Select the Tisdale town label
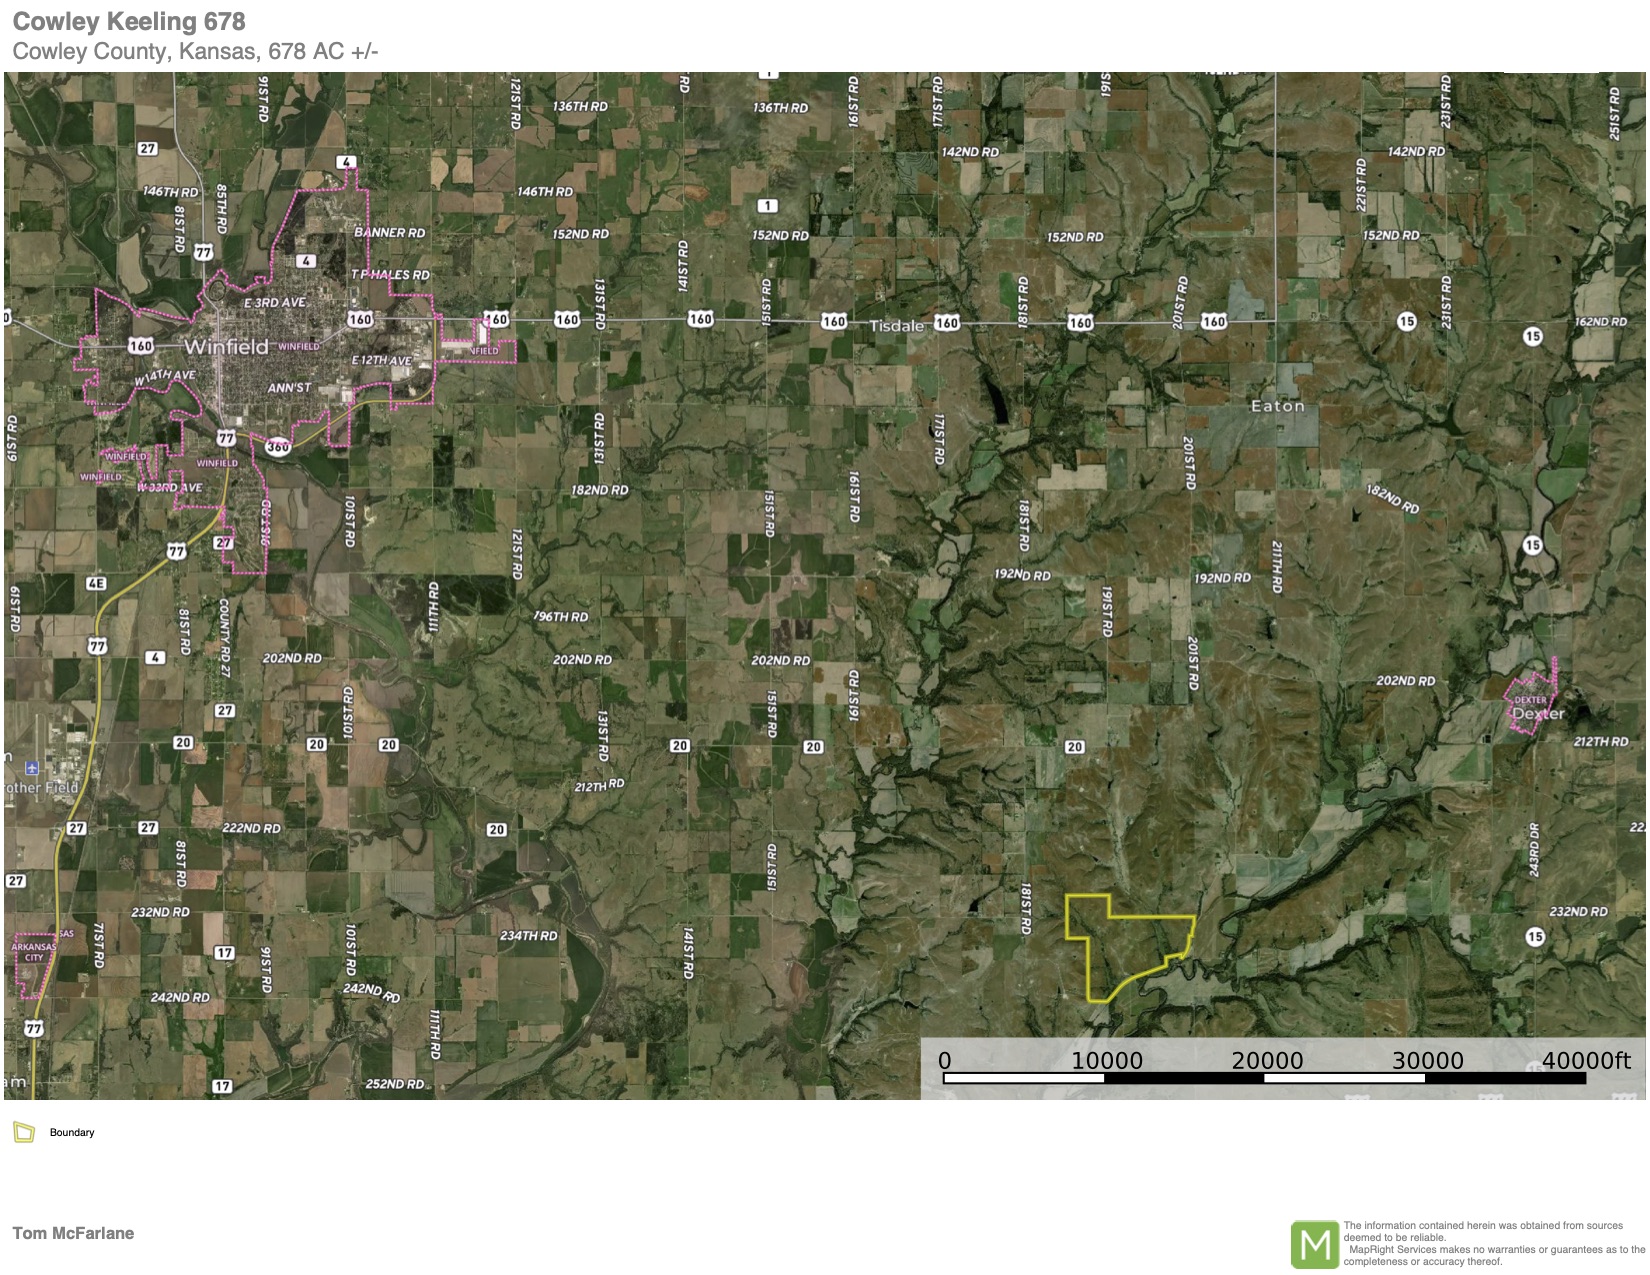Image resolution: width=1650 pixels, height=1275 pixels. (896, 326)
